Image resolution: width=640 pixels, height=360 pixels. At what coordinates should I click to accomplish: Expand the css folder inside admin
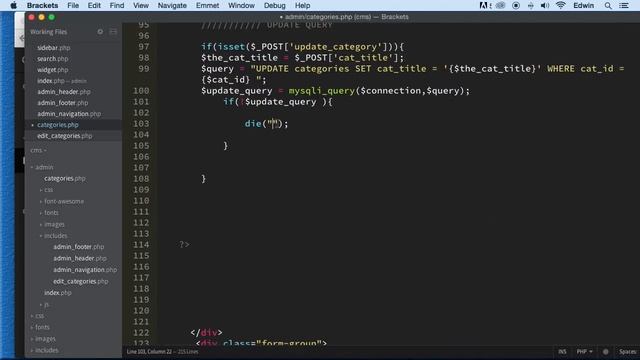(41, 190)
